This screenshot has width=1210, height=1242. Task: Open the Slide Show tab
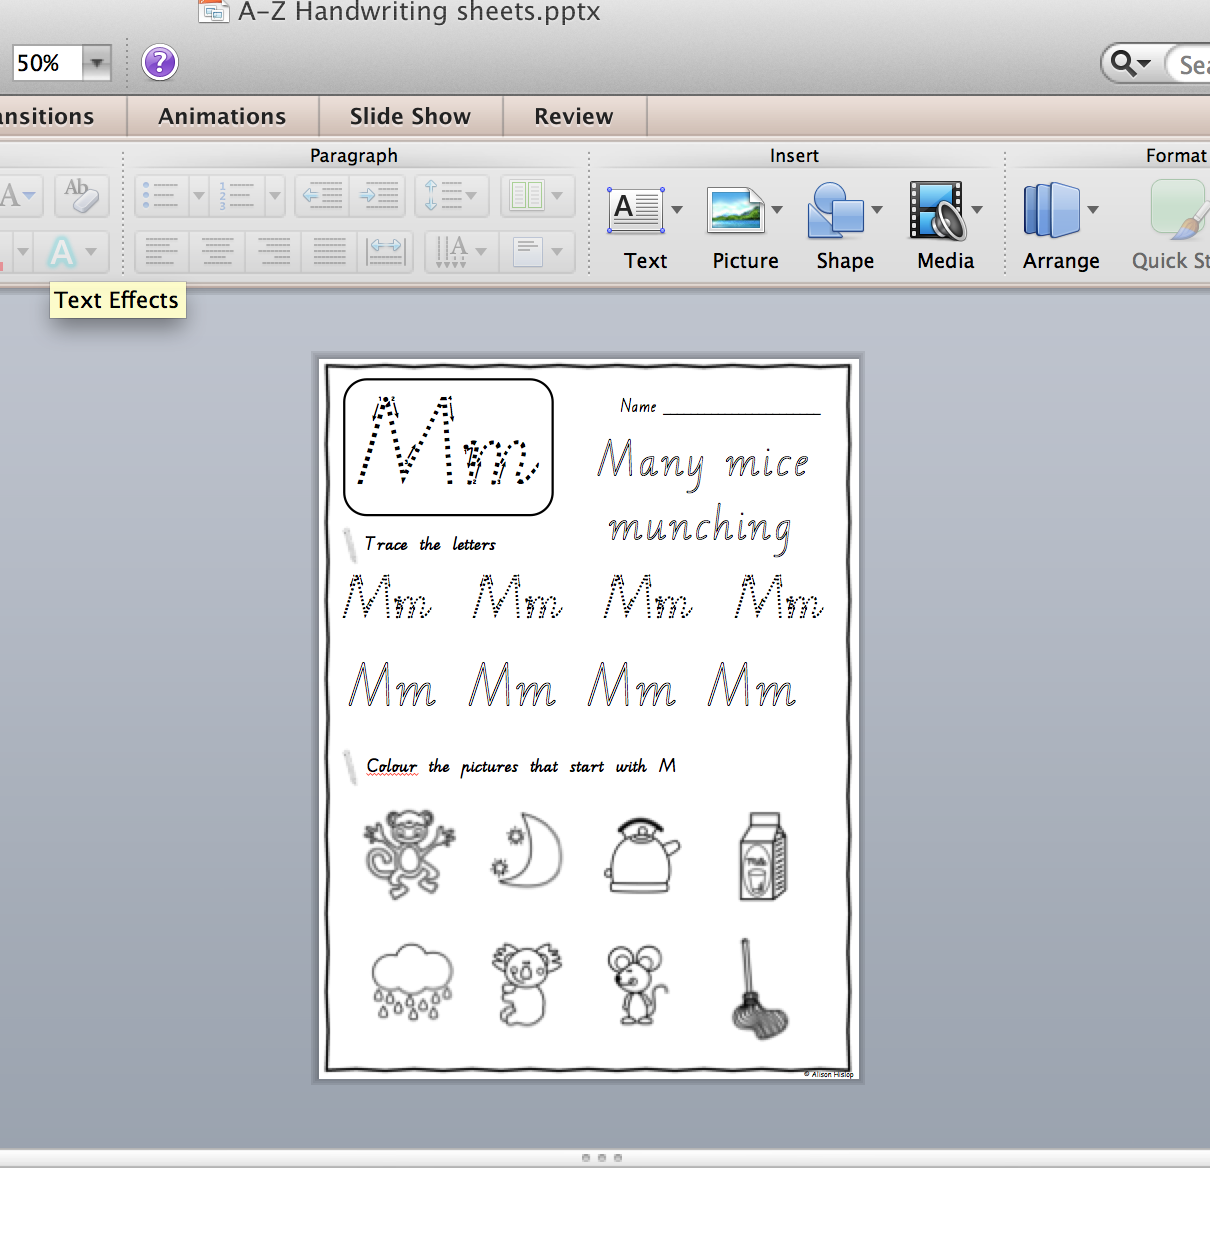(410, 116)
